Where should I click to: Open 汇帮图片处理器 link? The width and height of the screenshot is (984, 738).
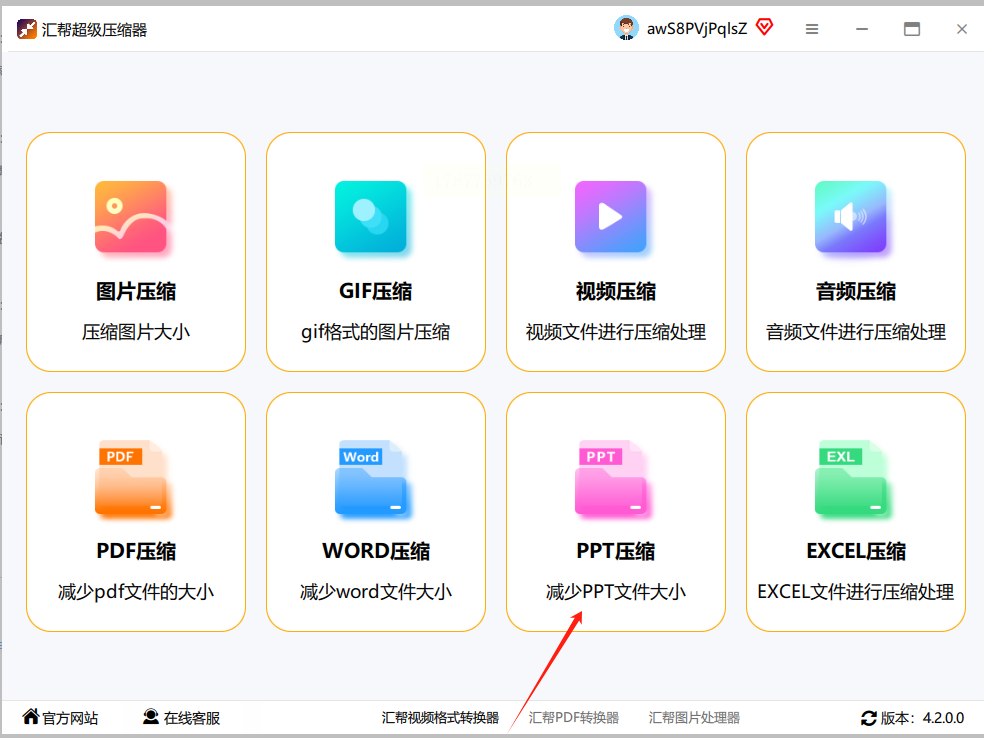pyautogui.click(x=694, y=718)
